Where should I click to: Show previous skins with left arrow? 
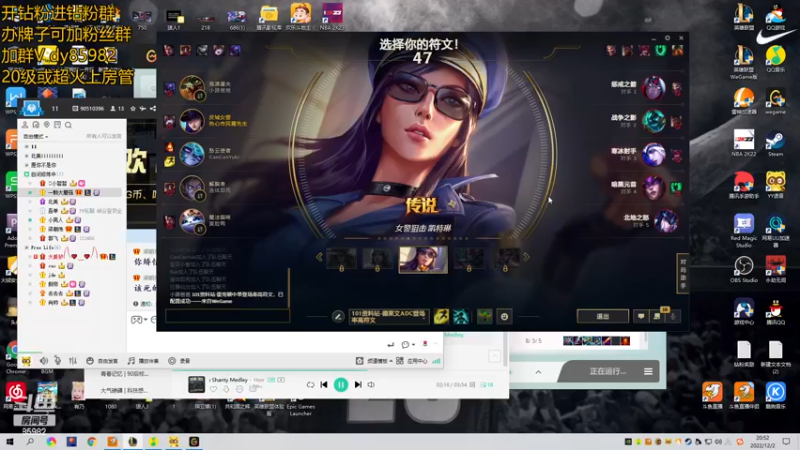coord(319,257)
